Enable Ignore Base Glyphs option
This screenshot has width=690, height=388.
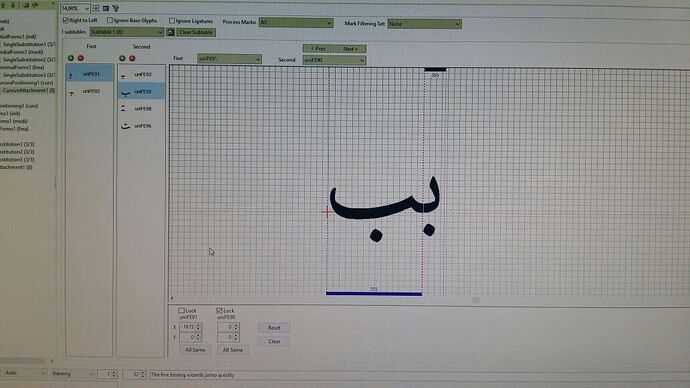tap(110, 20)
